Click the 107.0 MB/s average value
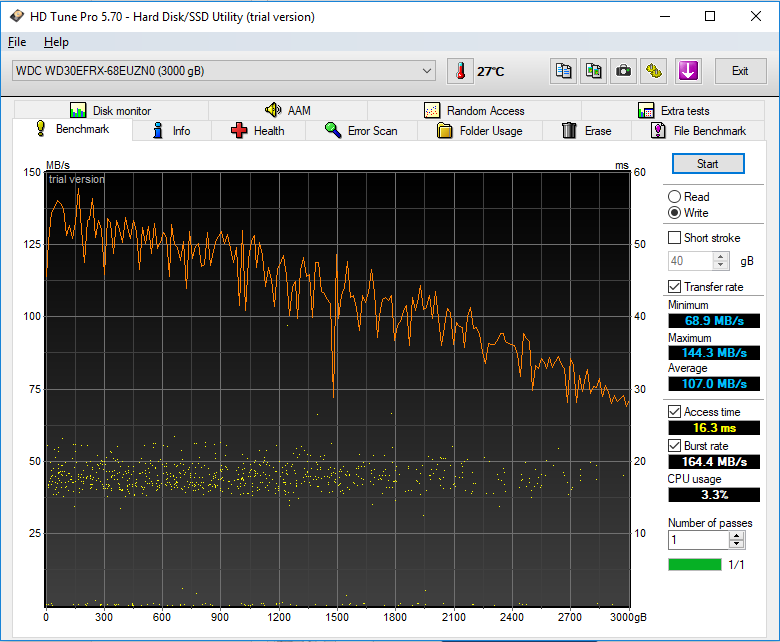780x642 pixels. pos(714,384)
